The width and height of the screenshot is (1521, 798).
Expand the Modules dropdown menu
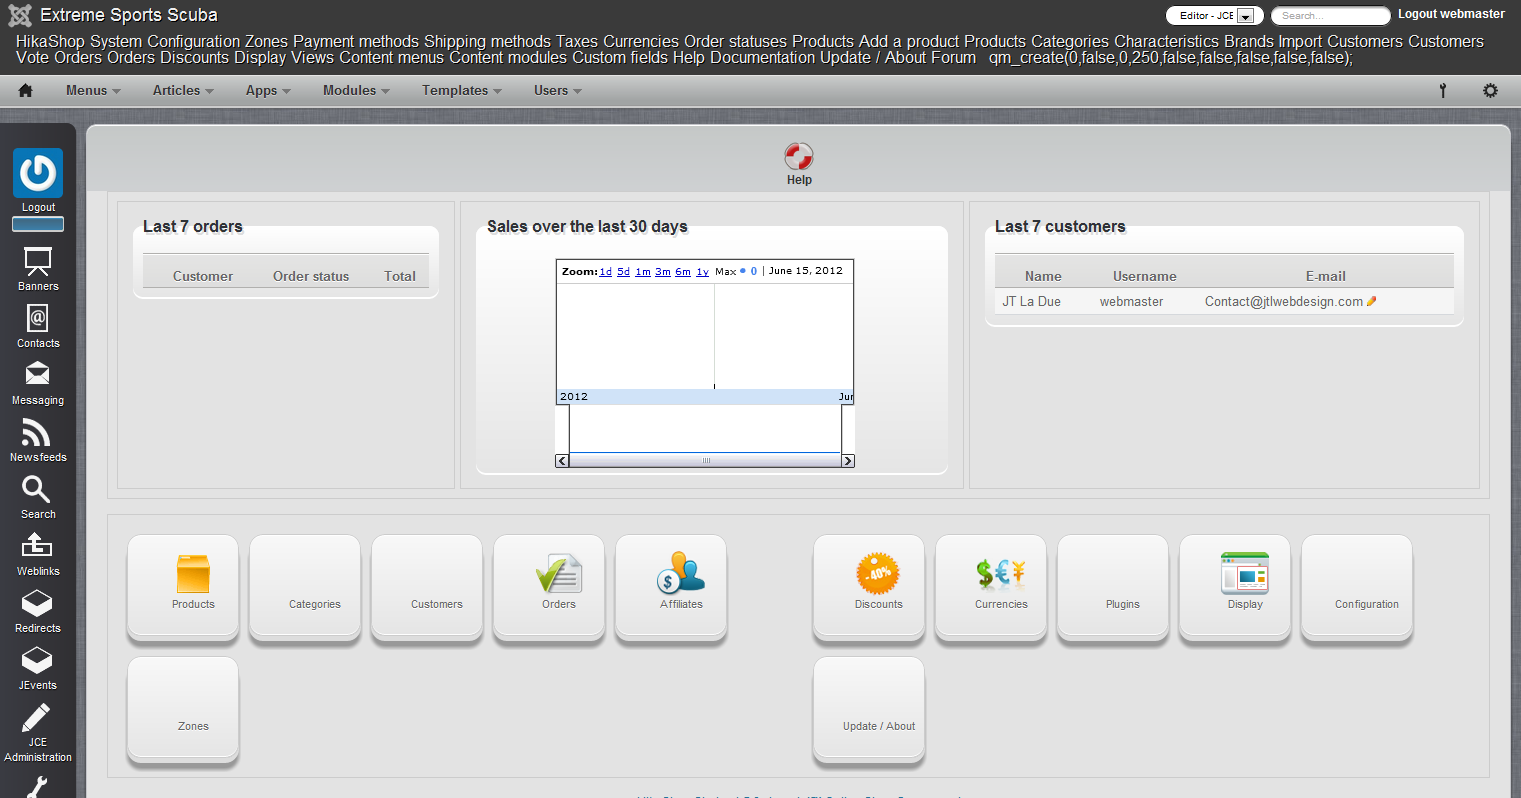click(356, 90)
